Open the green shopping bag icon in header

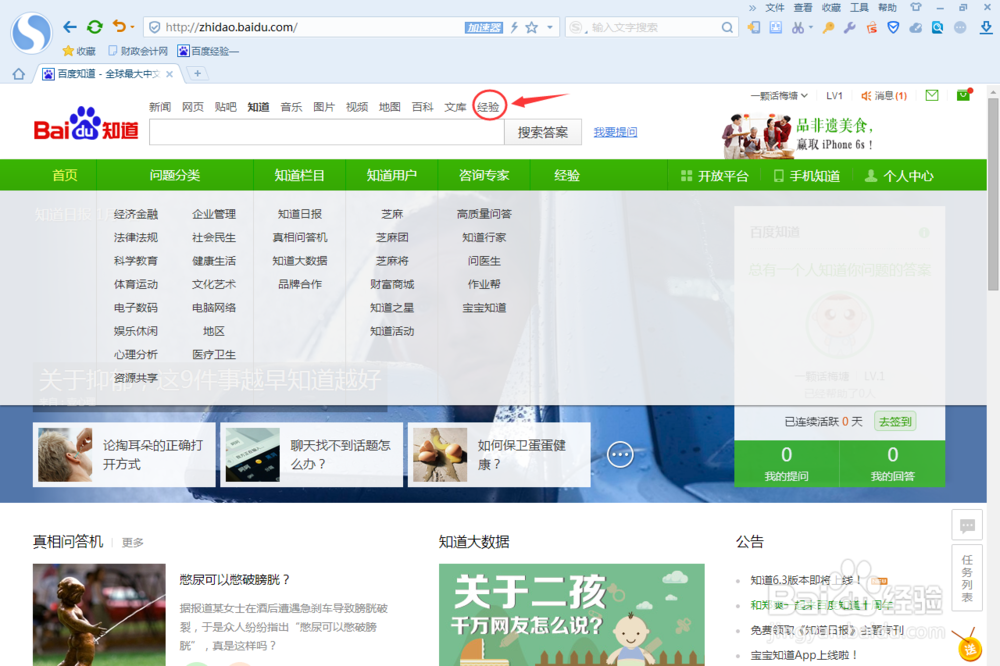point(964,95)
